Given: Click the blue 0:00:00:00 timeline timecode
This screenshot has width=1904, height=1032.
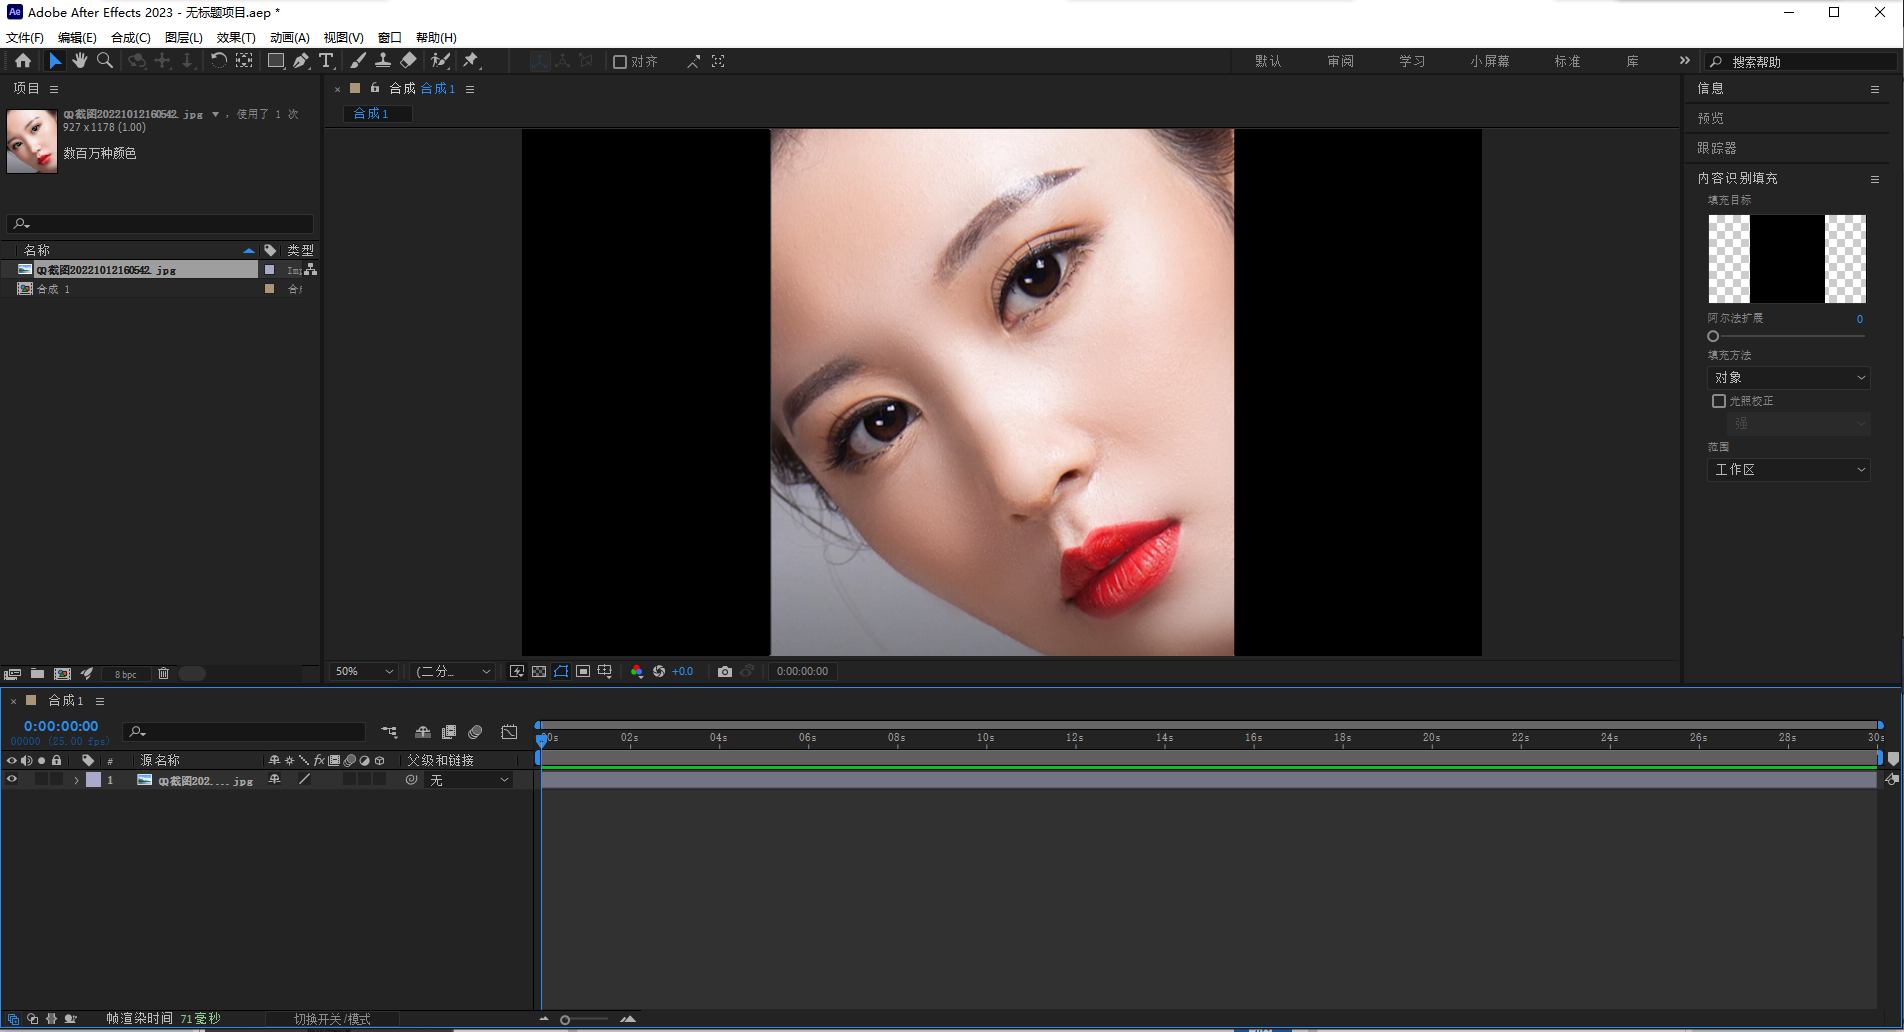Looking at the screenshot, I should [x=61, y=726].
